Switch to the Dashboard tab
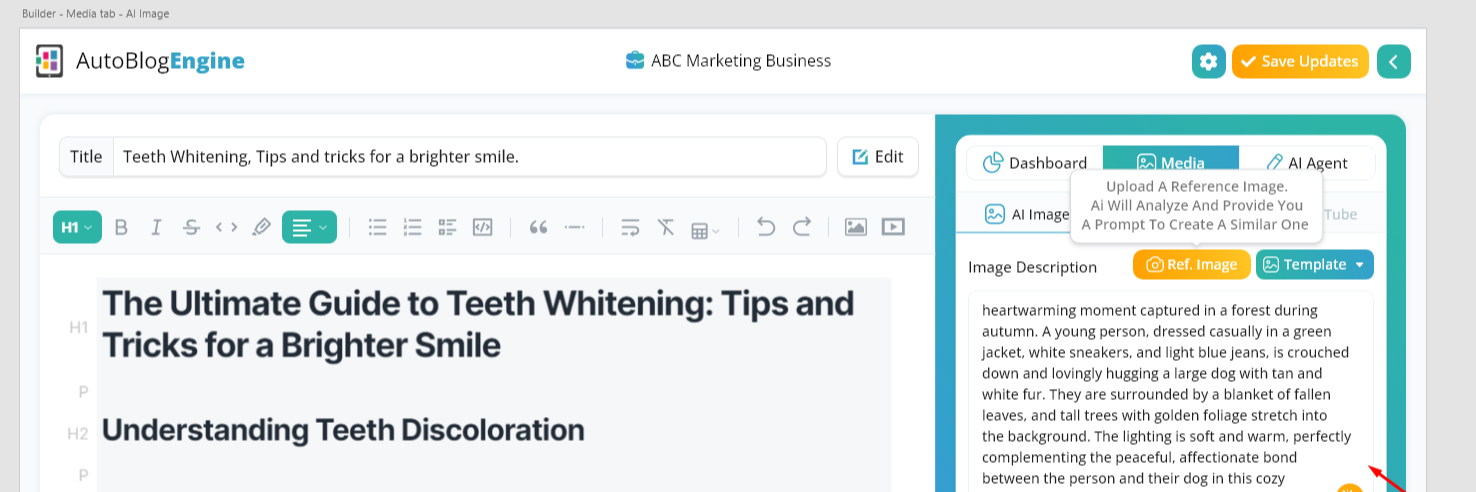 point(1034,163)
